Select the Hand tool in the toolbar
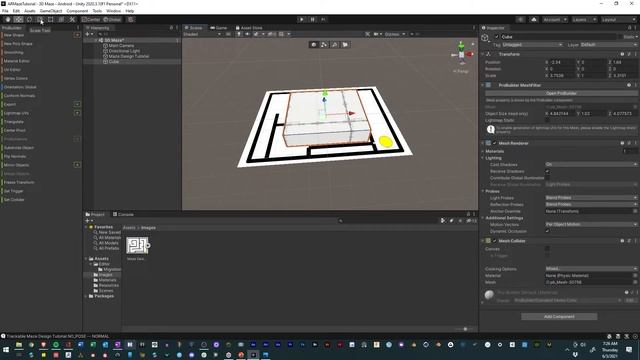Image resolution: width=640 pixels, height=360 pixels. click(x=8, y=19)
